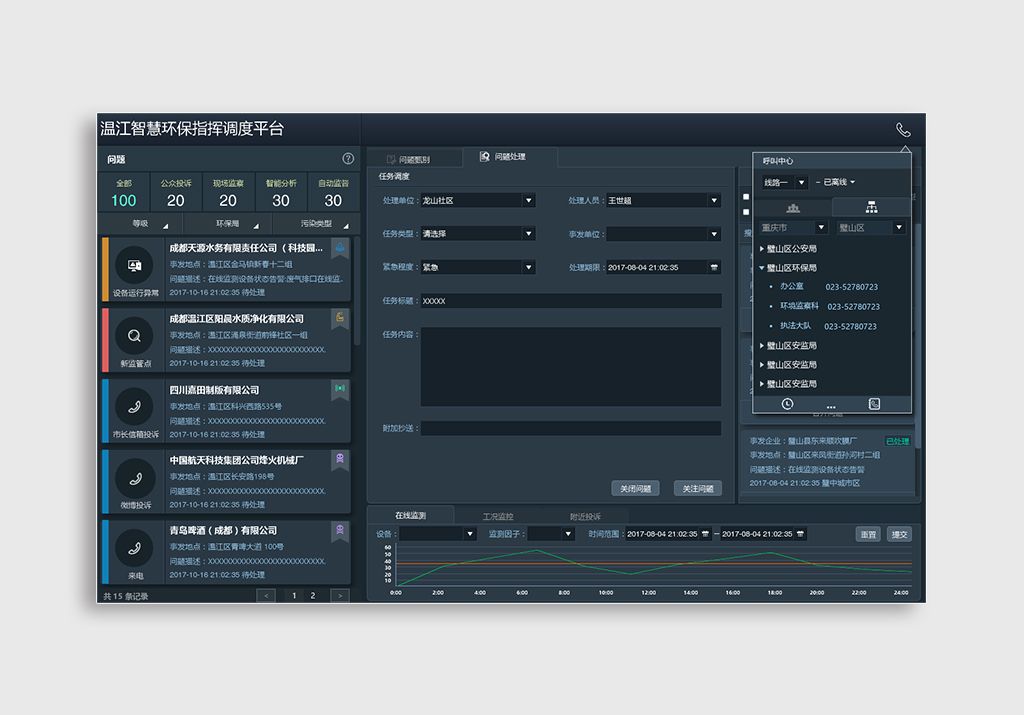1024x715 pixels.
Task: Tick the upper checkbox behind the 呼叫中心 popup
Action: tap(746, 197)
